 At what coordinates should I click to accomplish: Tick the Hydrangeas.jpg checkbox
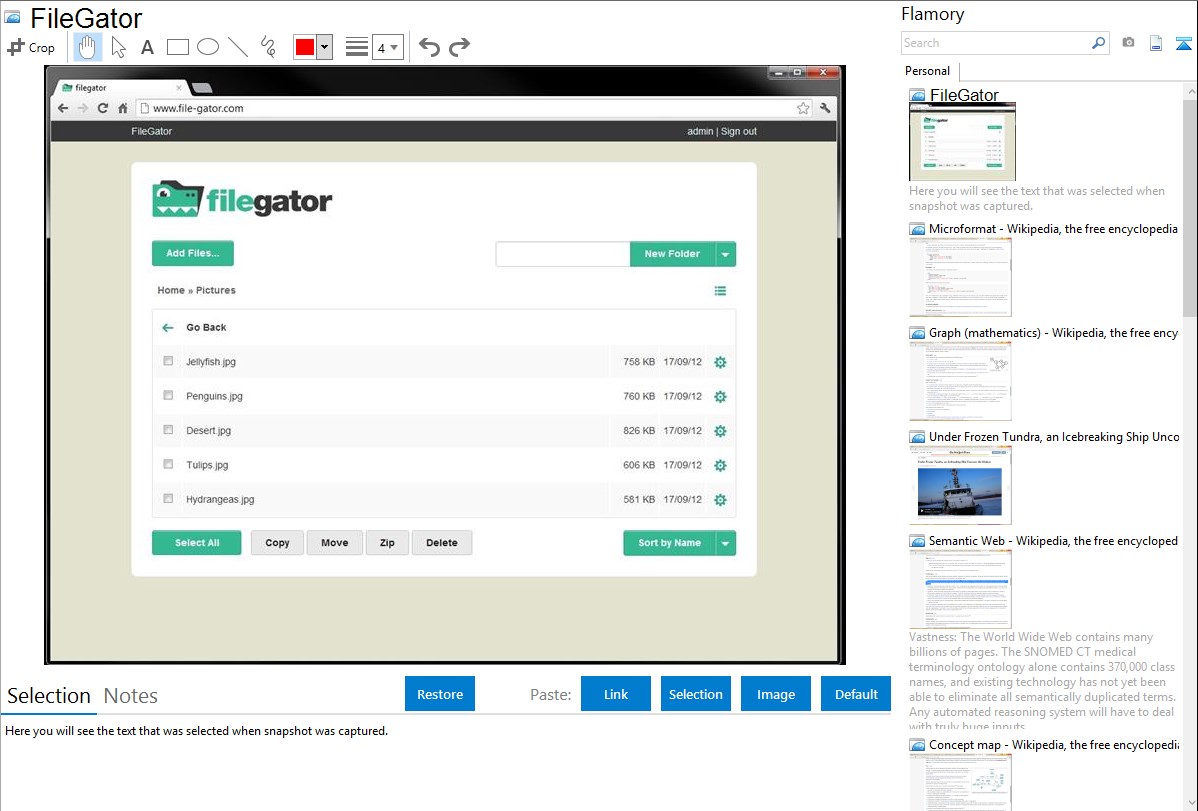168,498
